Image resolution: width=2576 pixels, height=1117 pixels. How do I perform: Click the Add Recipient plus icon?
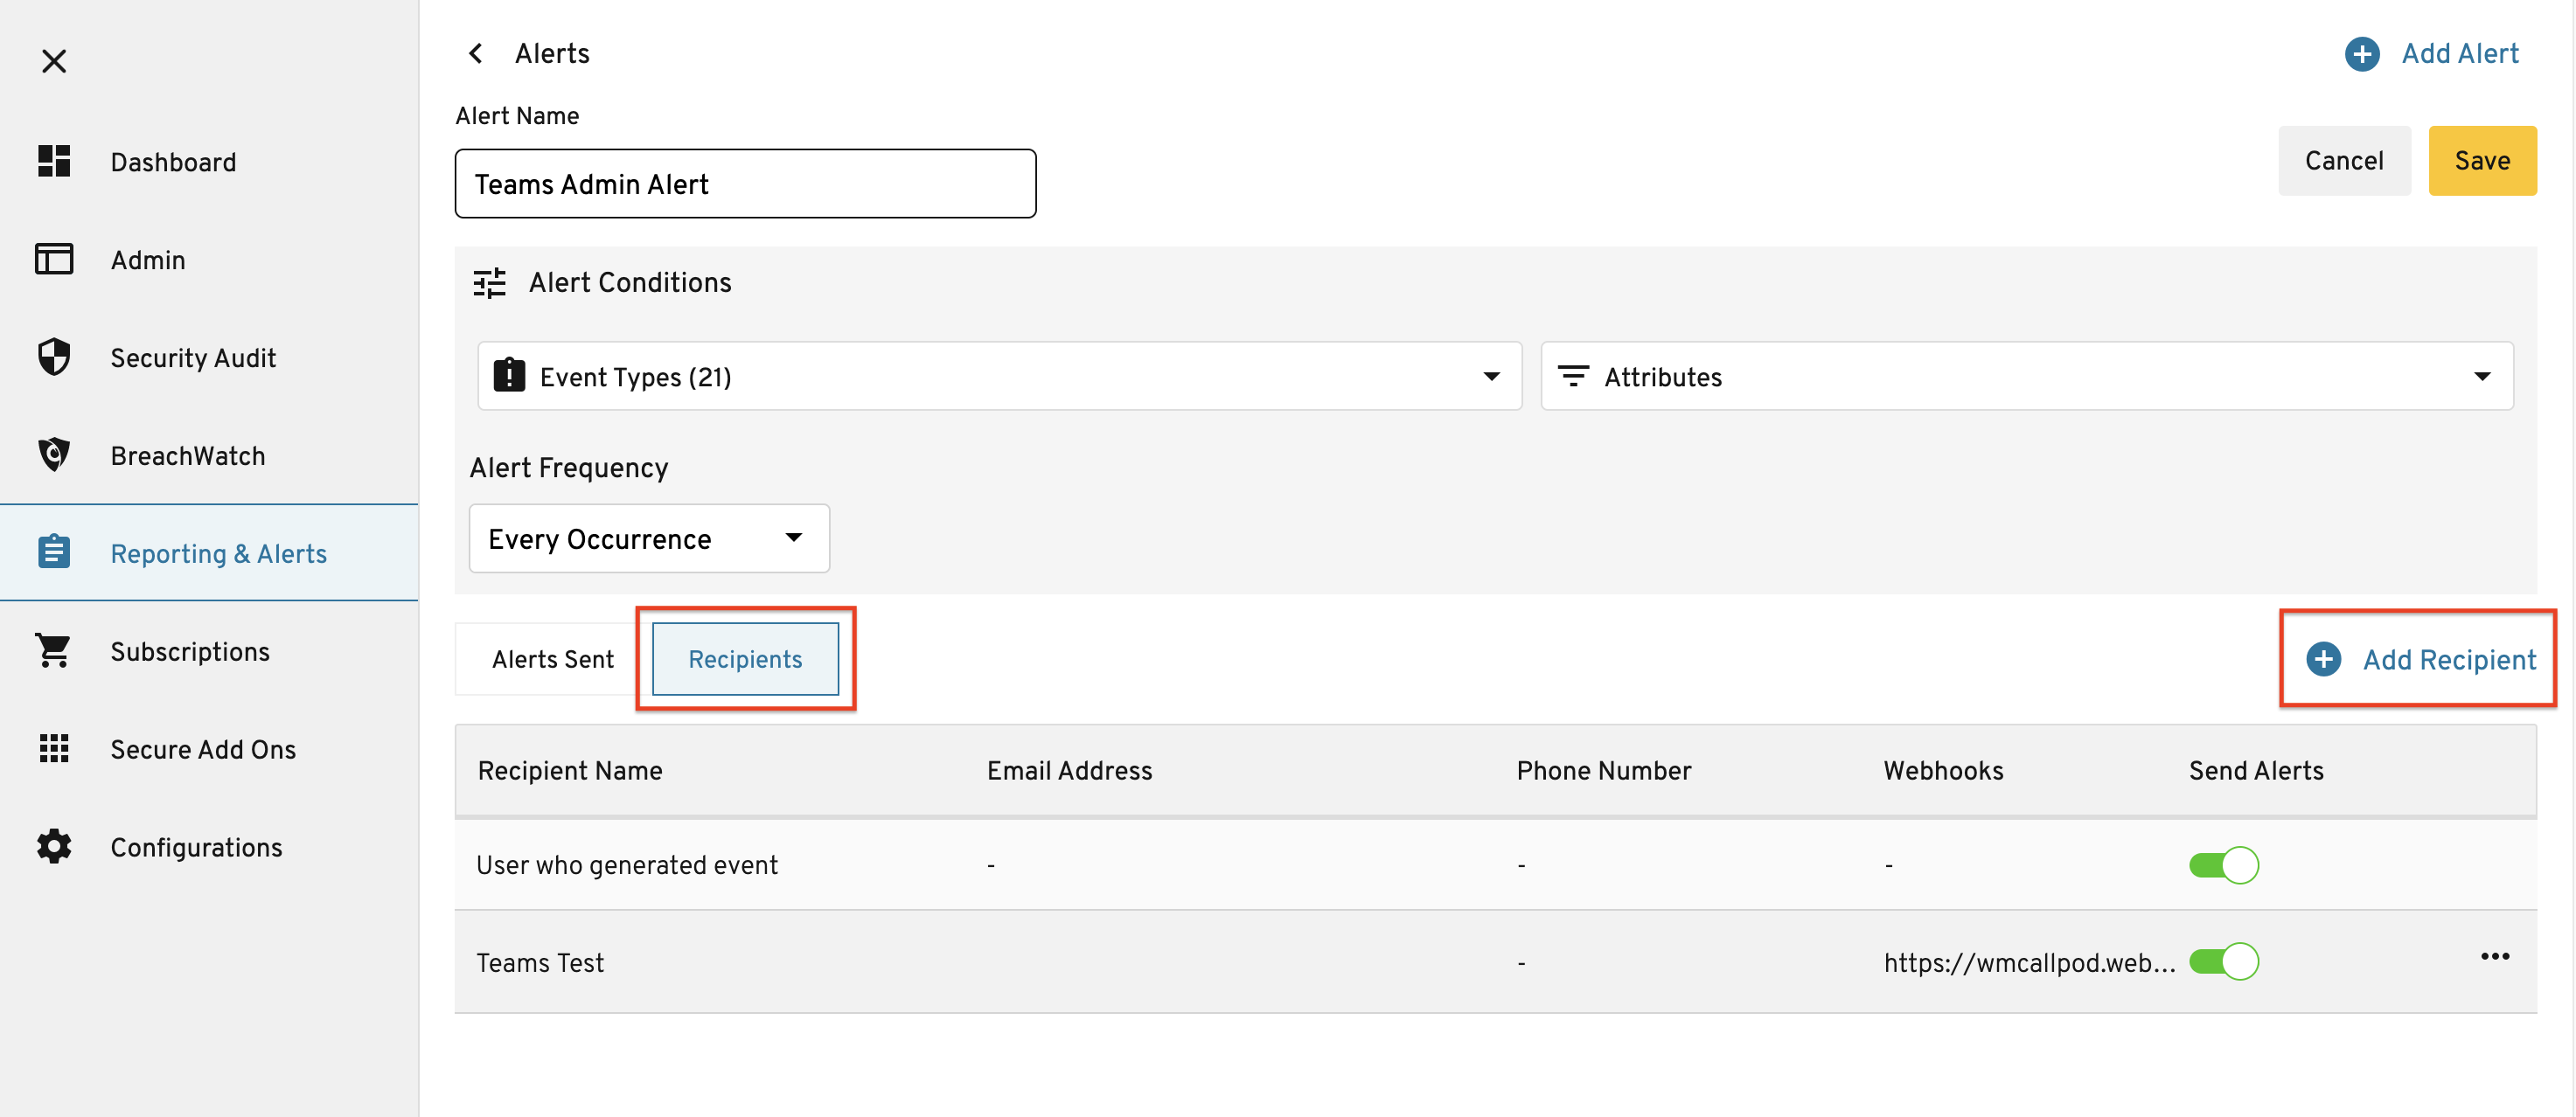point(2324,659)
